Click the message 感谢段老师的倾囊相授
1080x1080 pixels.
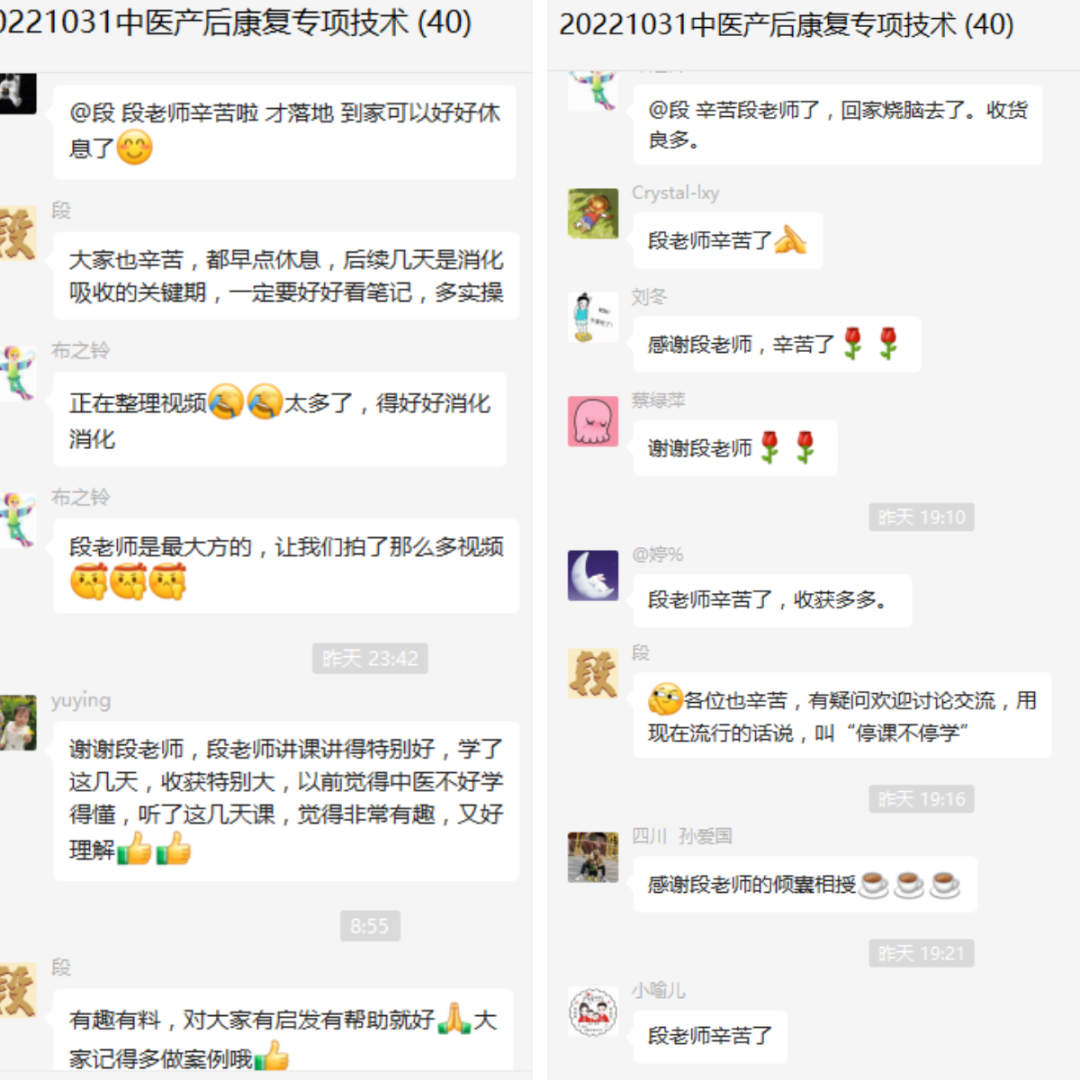coord(804,884)
